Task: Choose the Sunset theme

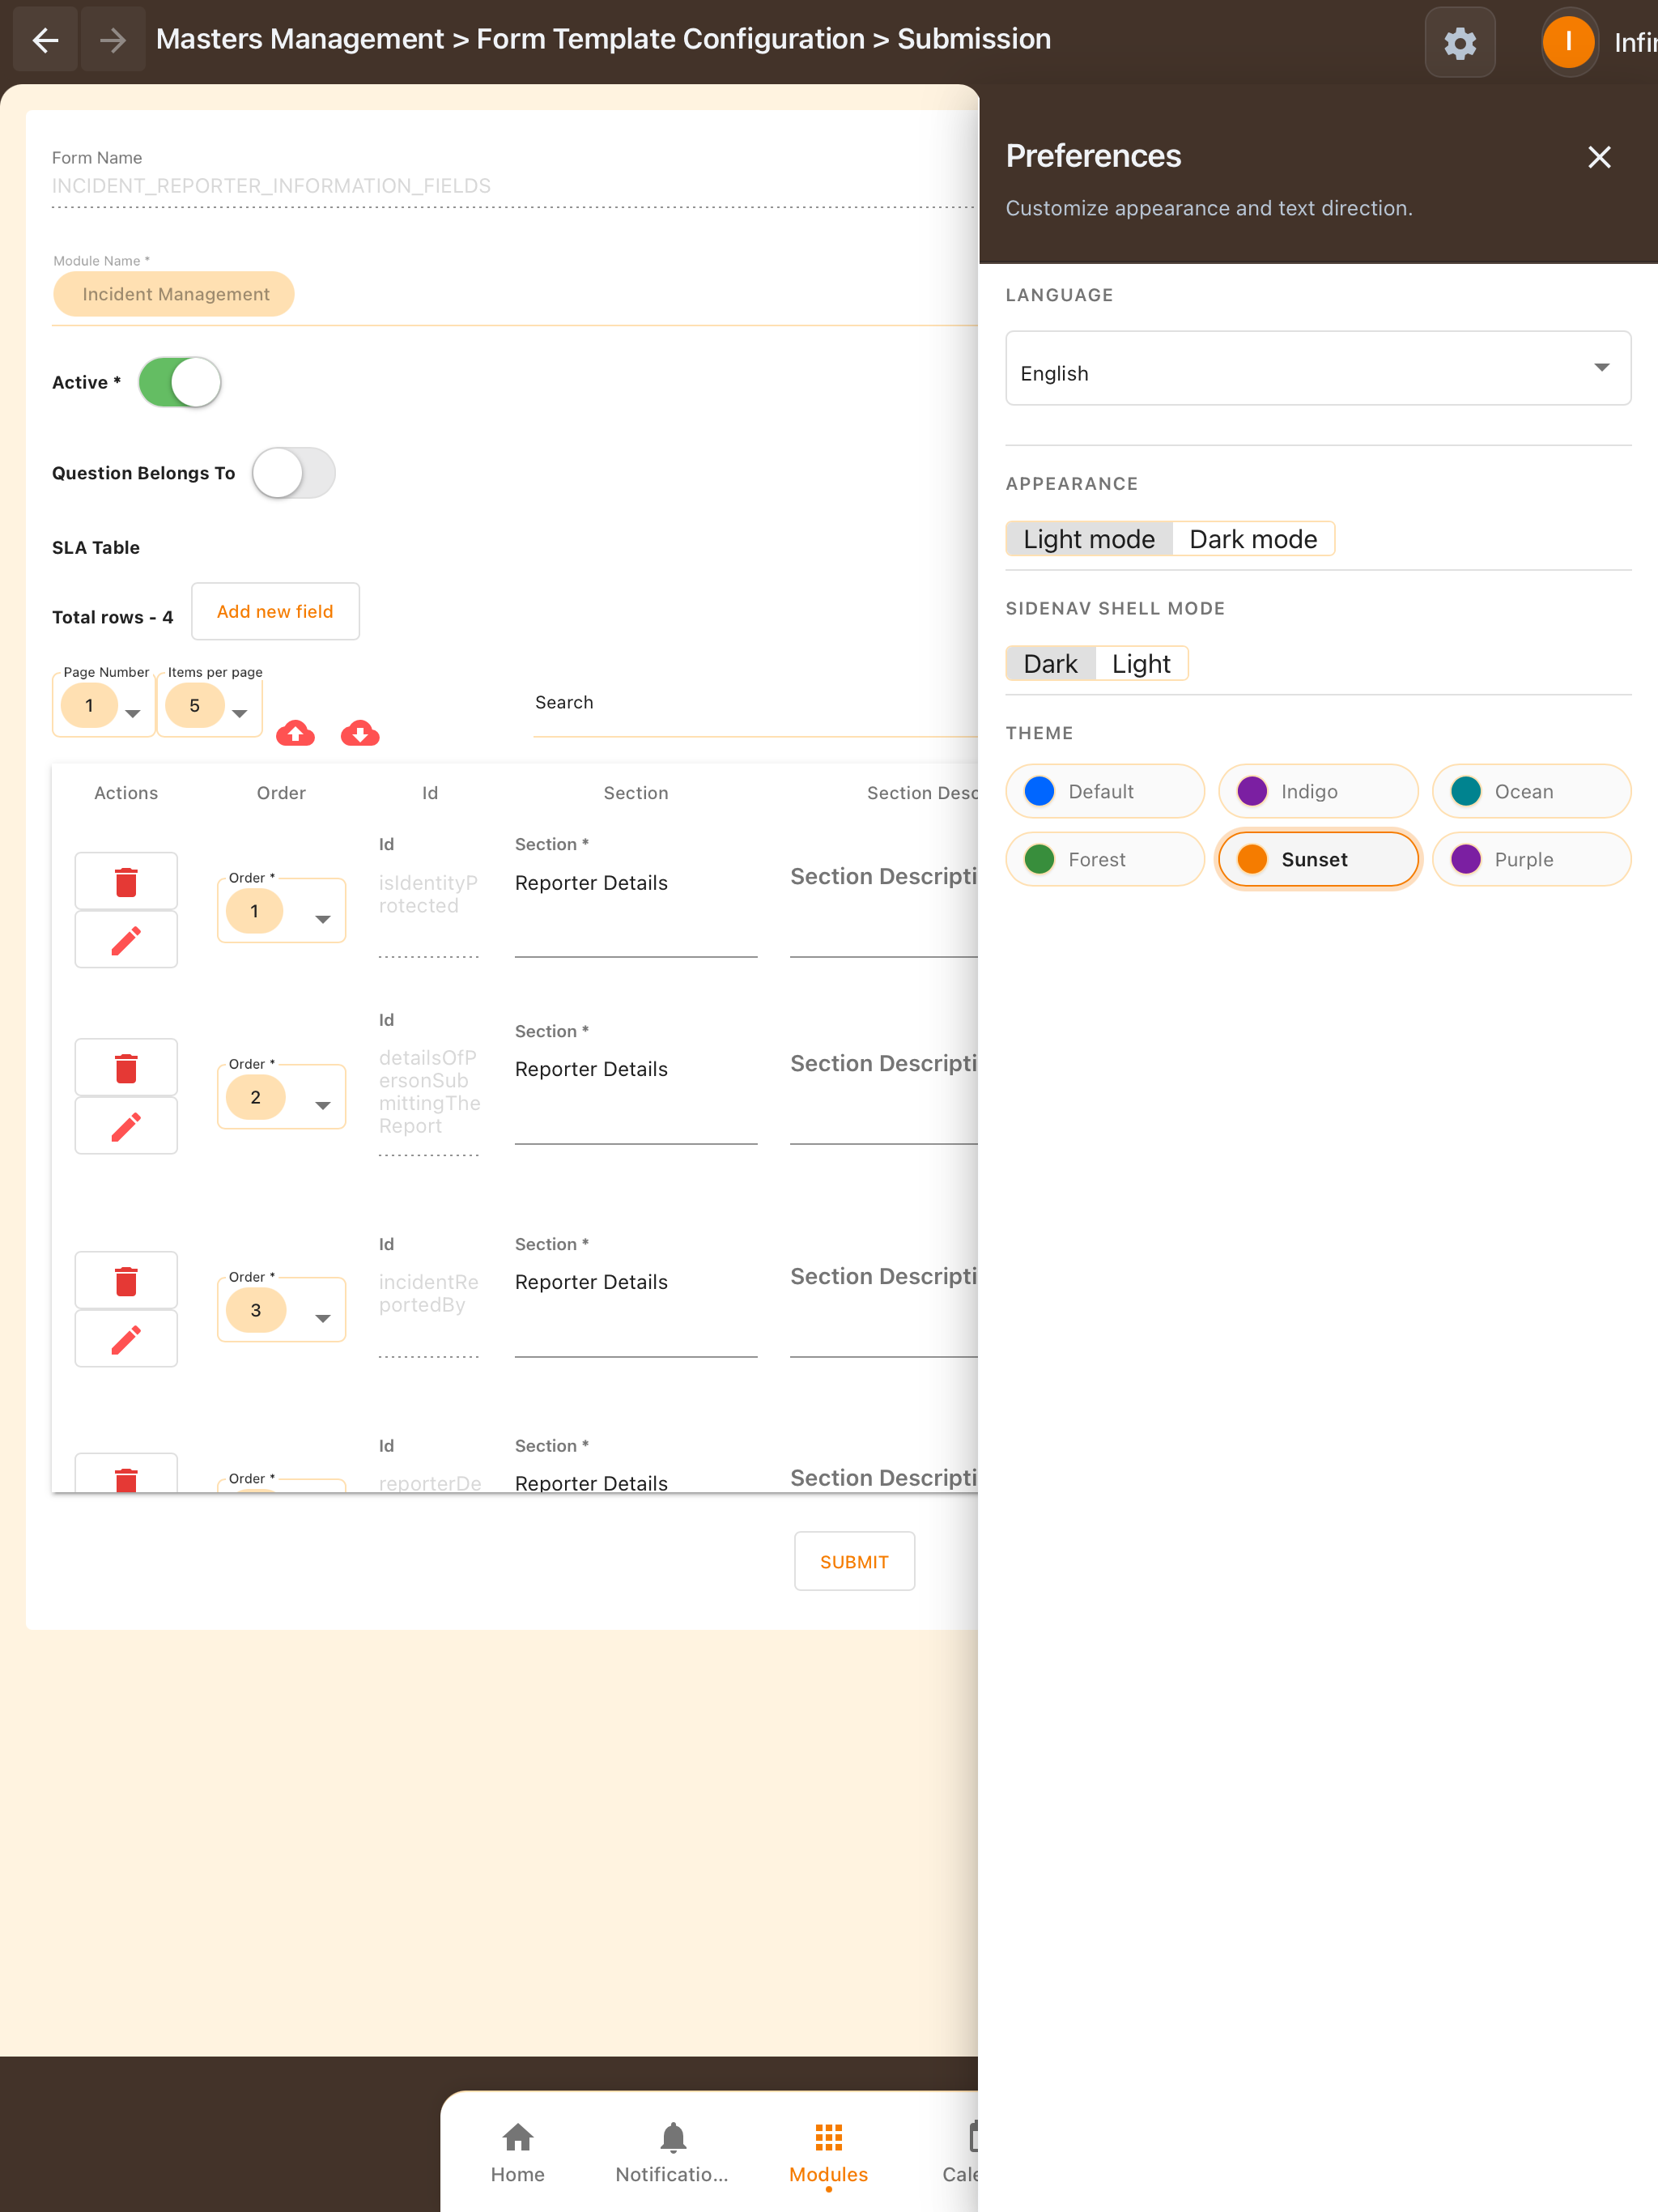Action: (x=1318, y=859)
